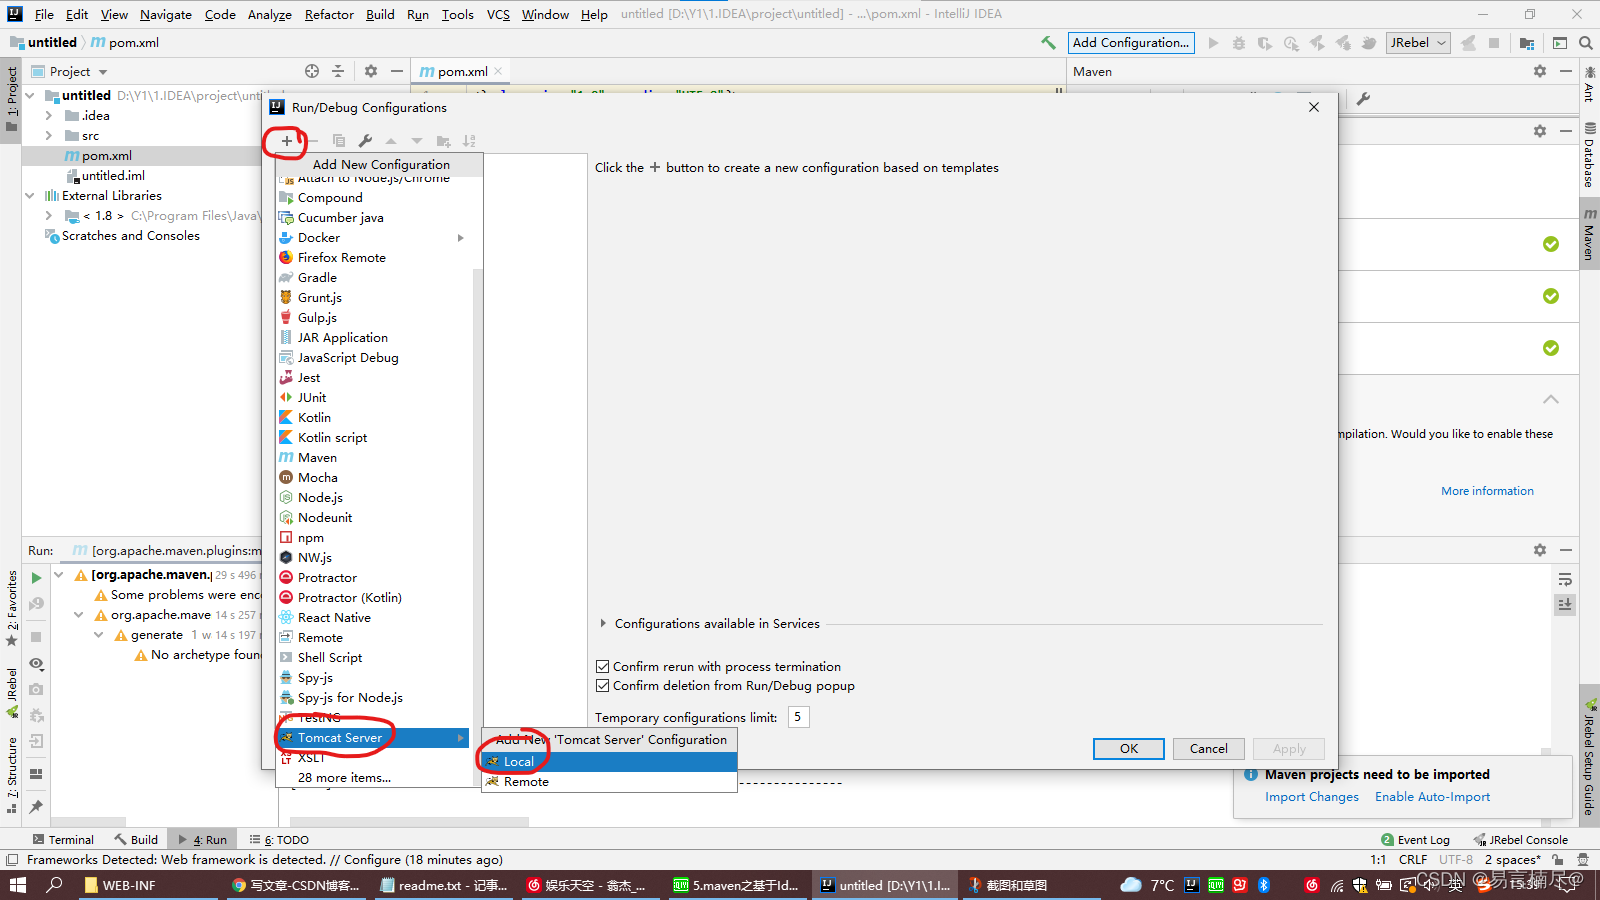
Task: Click the locate/scroll-from-source icon in Project panel
Action: pyautogui.click(x=312, y=71)
